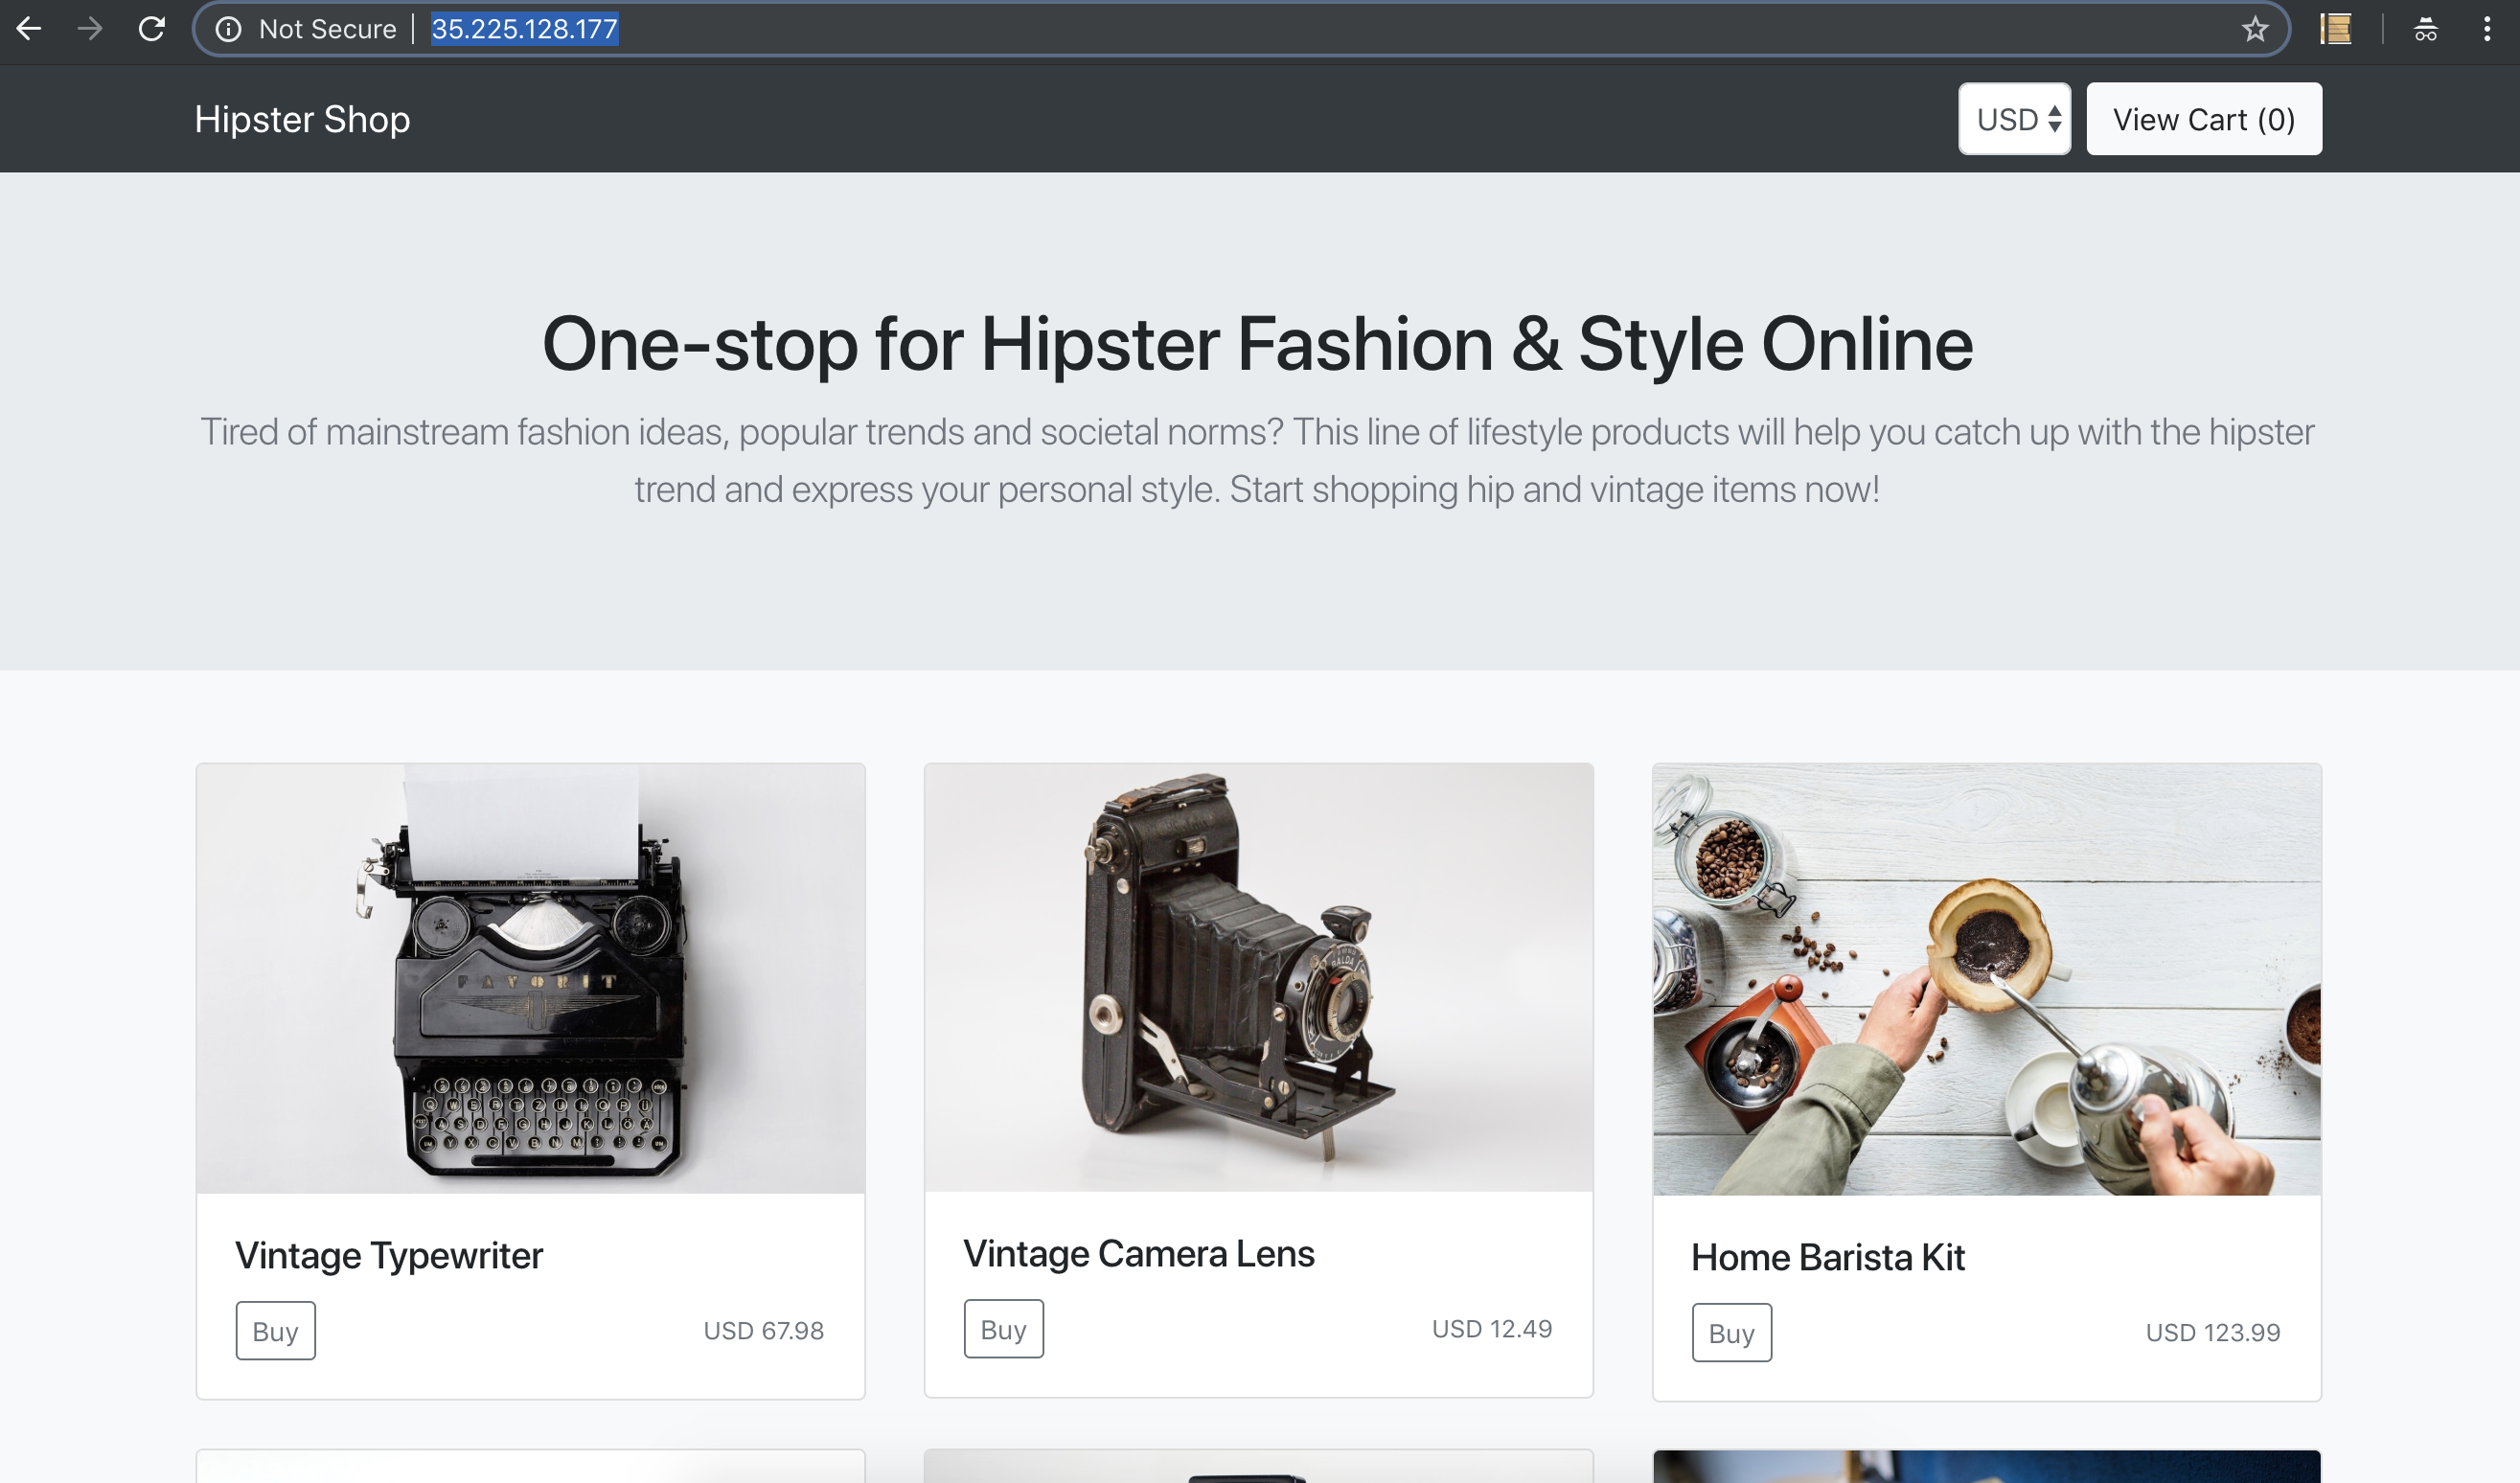Open the Home Barista Kit image

tap(1986, 978)
